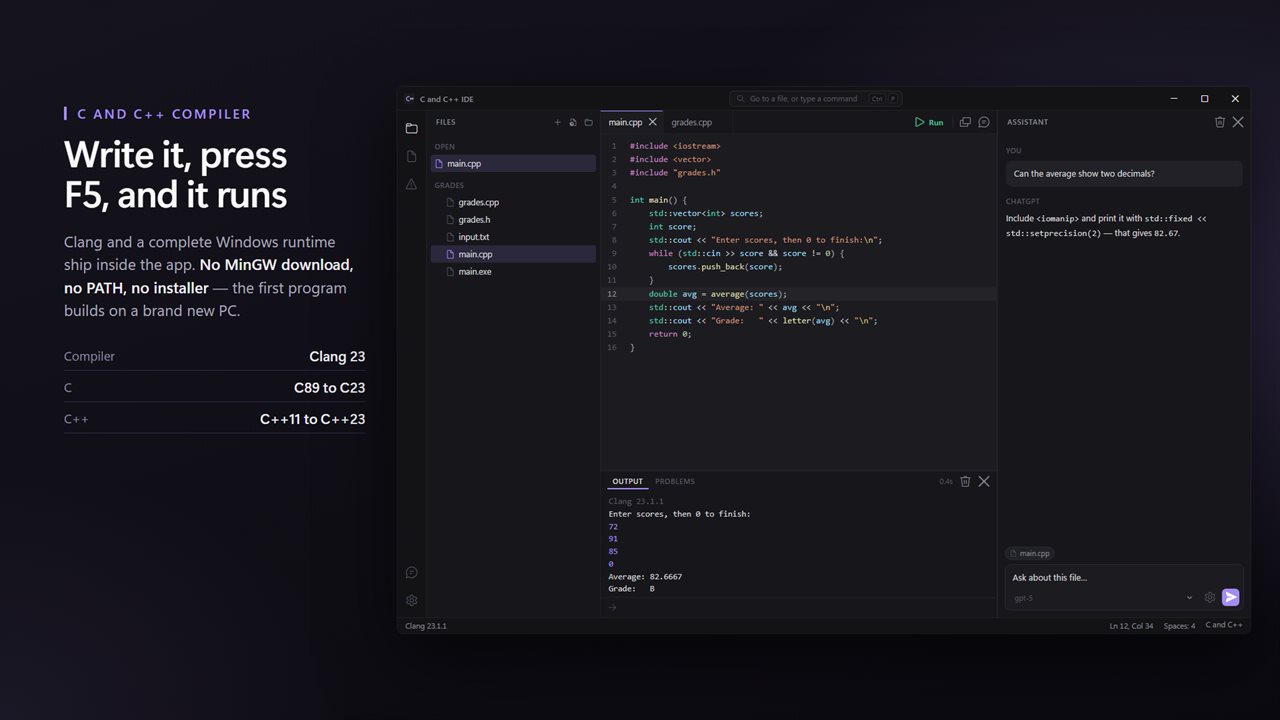Open the chat icon at sidebar bottom
The image size is (1280, 720).
tap(411, 573)
